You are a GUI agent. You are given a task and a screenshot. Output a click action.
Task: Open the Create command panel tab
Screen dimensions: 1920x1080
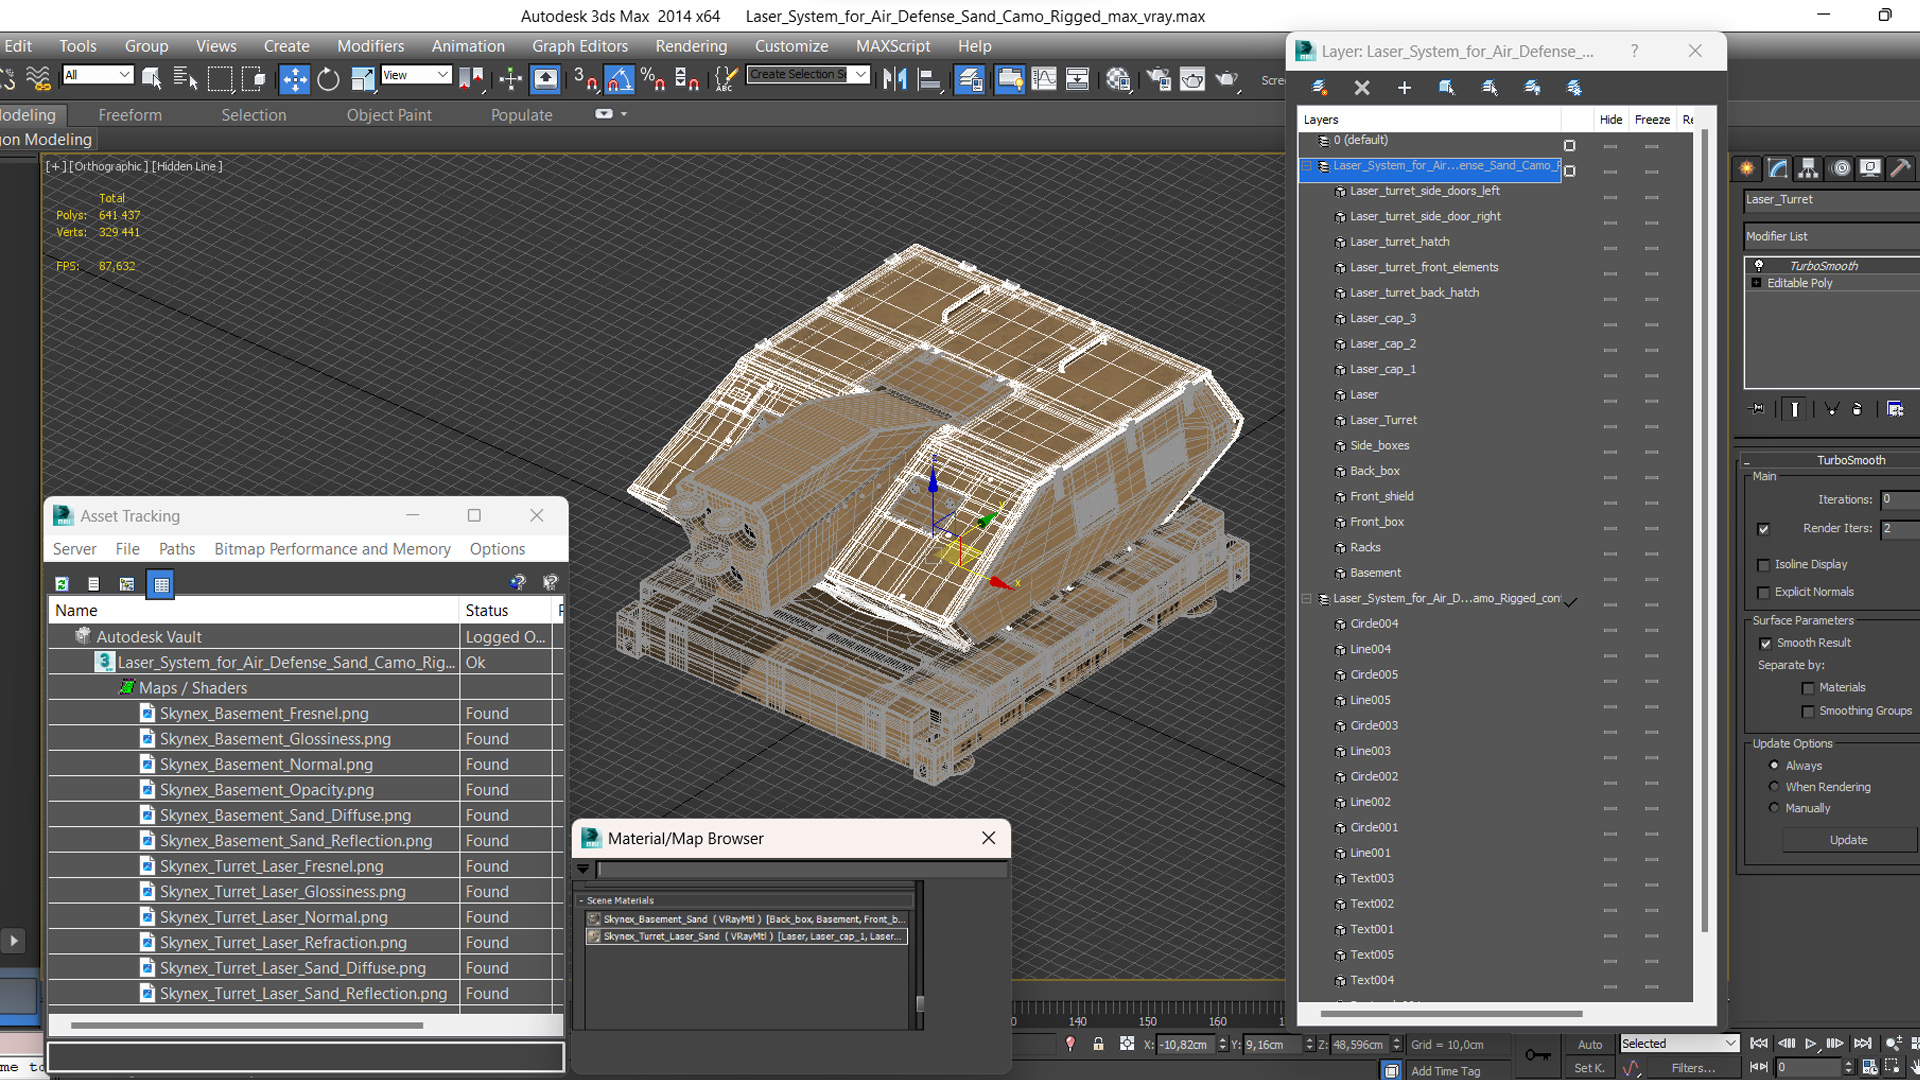coord(1747,168)
